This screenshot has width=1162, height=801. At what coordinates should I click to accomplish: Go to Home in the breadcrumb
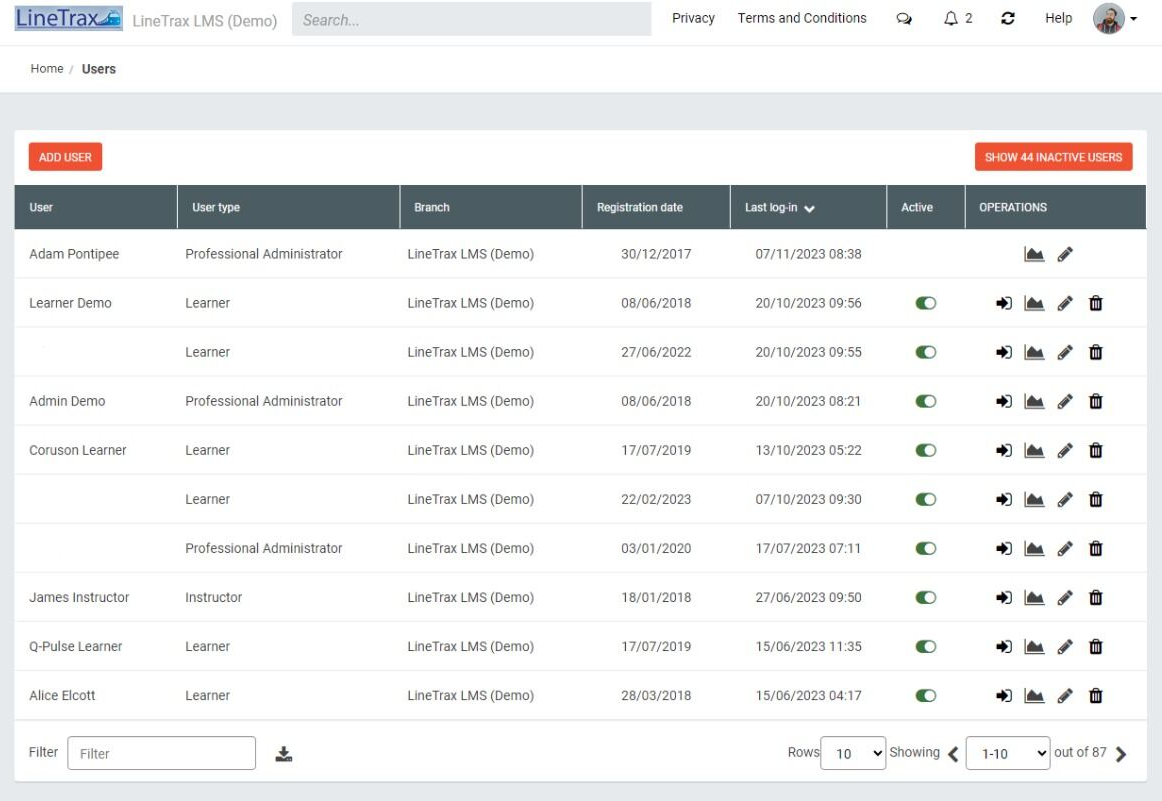click(x=47, y=69)
